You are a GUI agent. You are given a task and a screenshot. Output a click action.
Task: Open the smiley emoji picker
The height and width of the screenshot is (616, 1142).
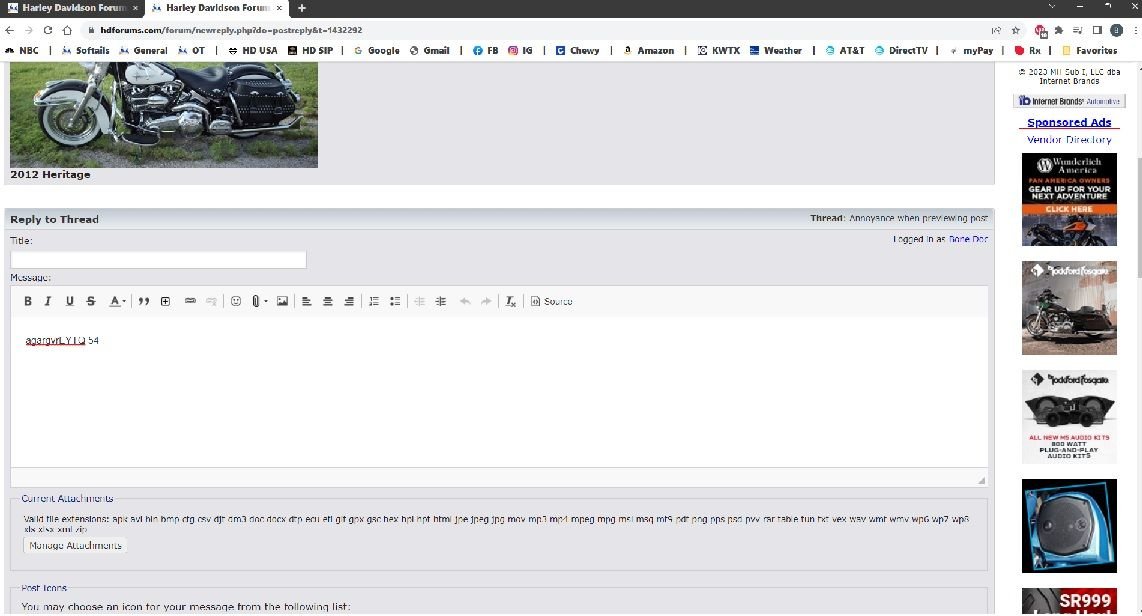(236, 301)
